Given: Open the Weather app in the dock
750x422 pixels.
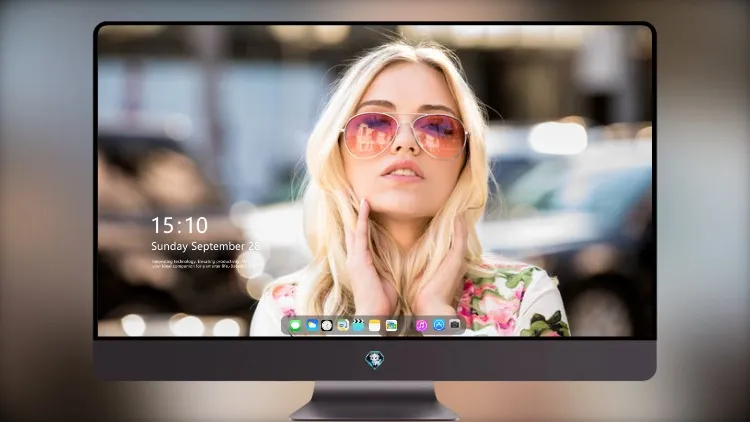Looking at the screenshot, I should pos(312,325).
